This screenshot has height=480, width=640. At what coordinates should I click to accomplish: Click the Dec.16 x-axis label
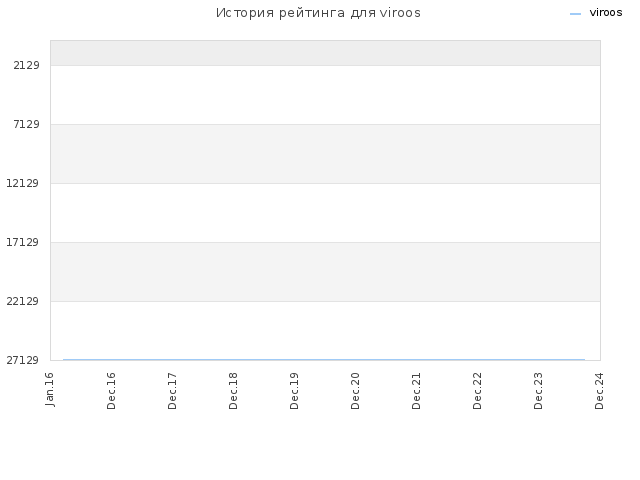(111, 391)
